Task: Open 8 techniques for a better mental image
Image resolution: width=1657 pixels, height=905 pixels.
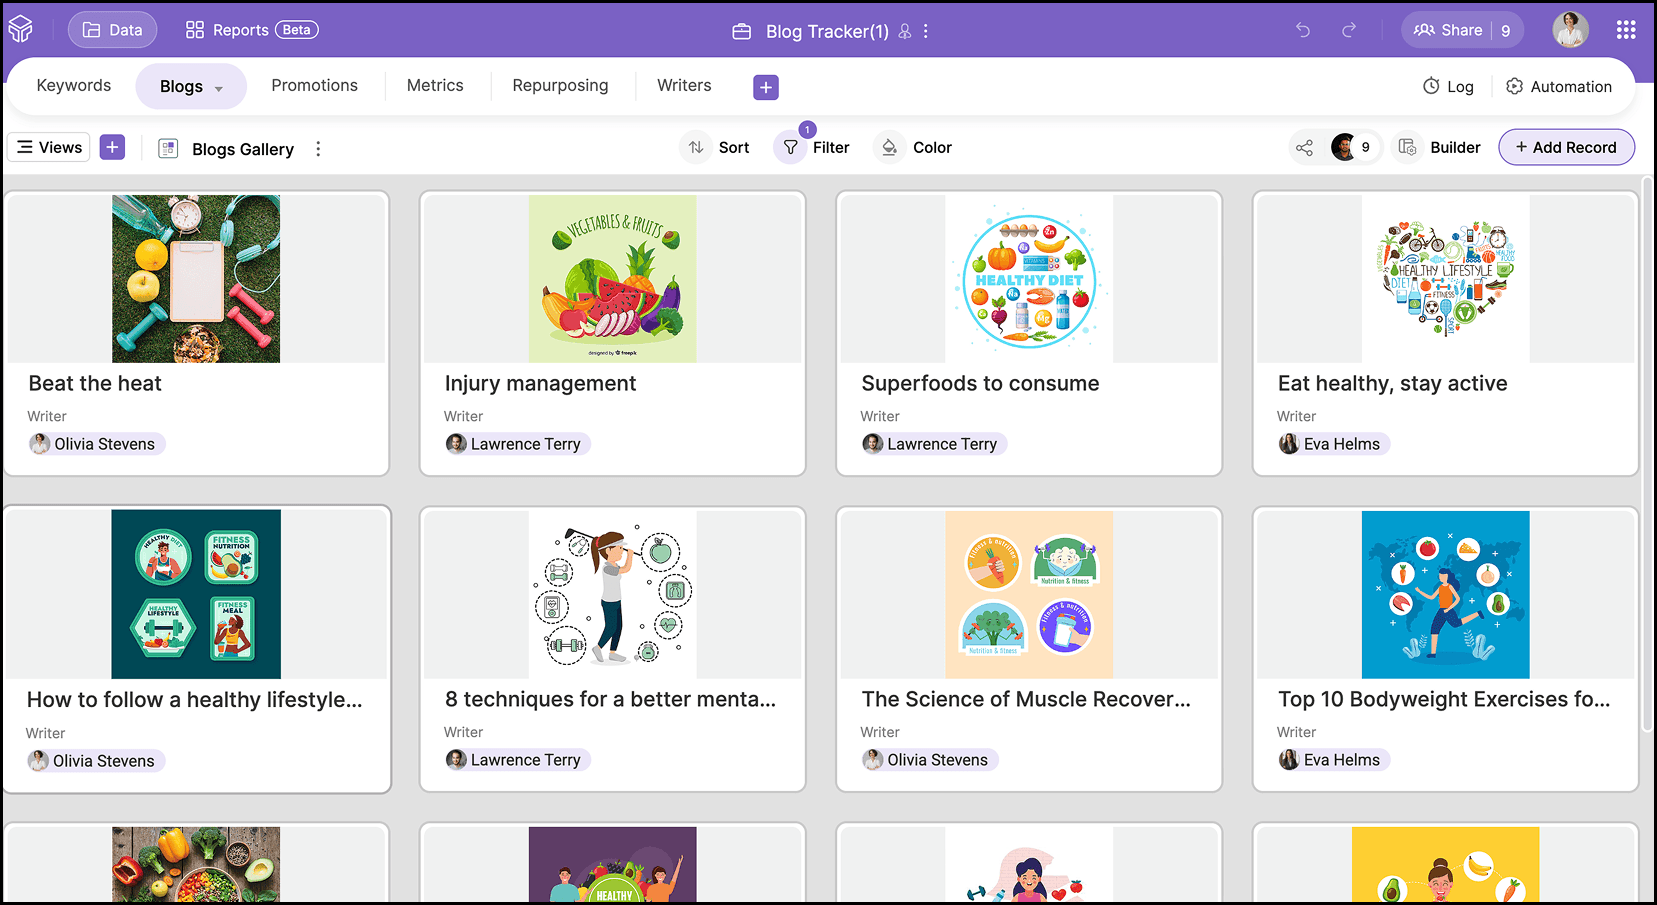Action: 612,594
